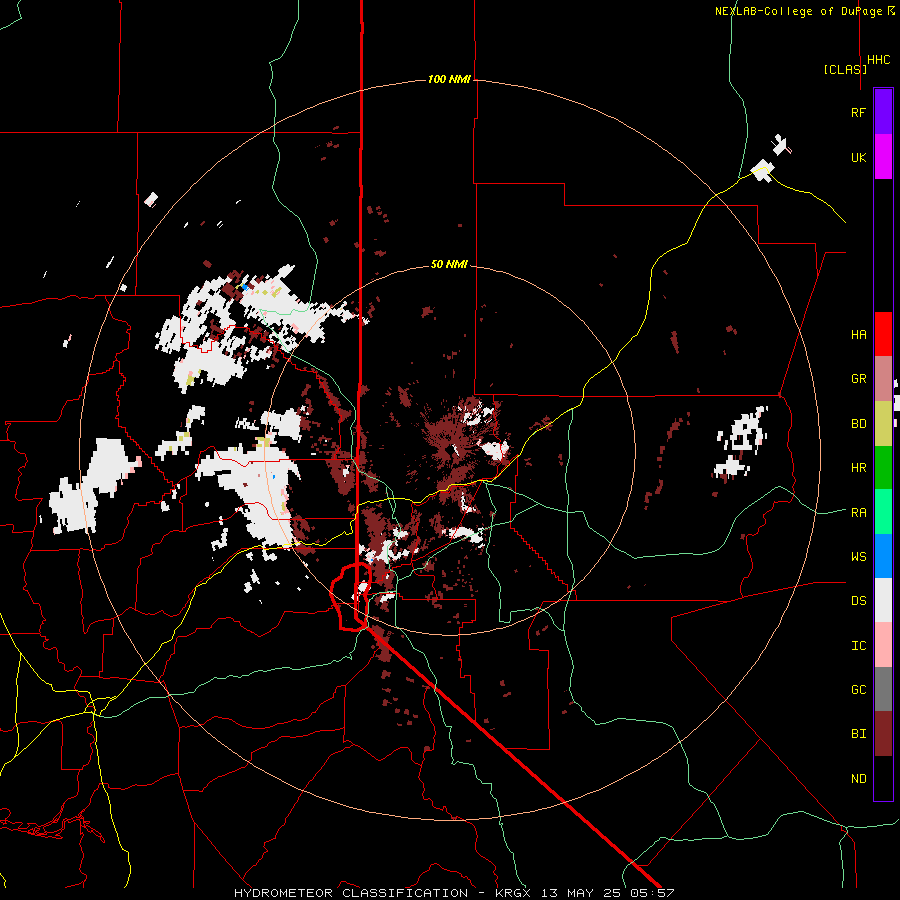
Task: Click the WS legend label
Action: [x=858, y=556]
